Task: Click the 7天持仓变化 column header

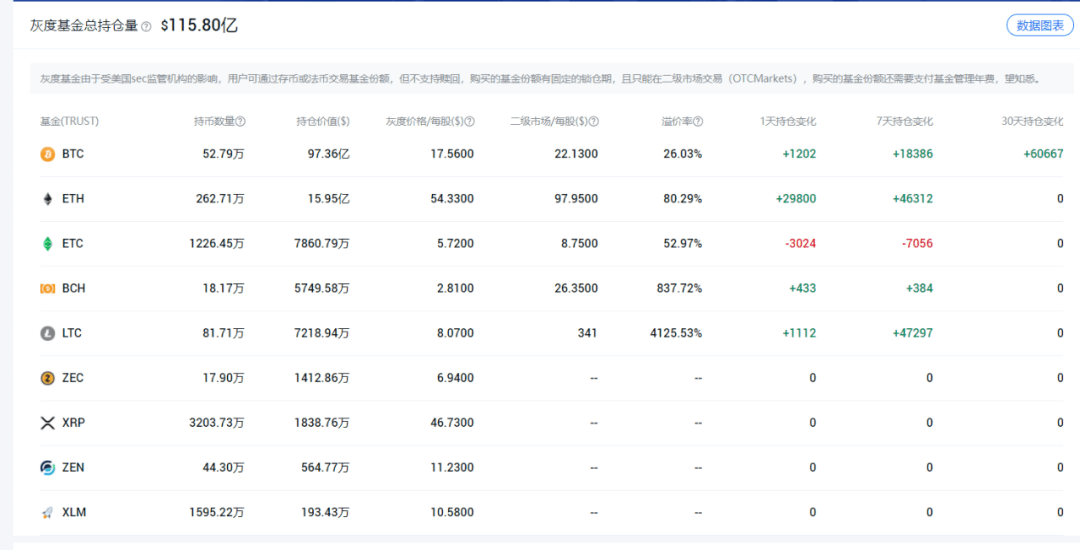Action: point(905,121)
